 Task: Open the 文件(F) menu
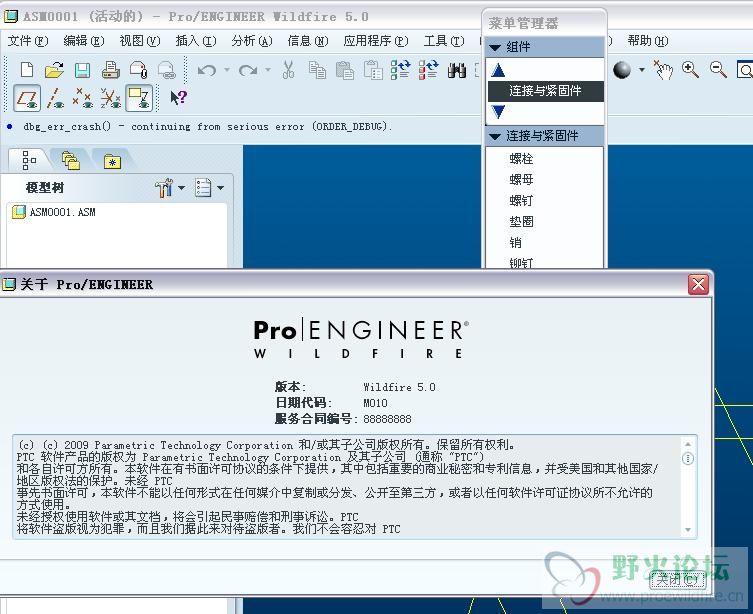(x=28, y=41)
